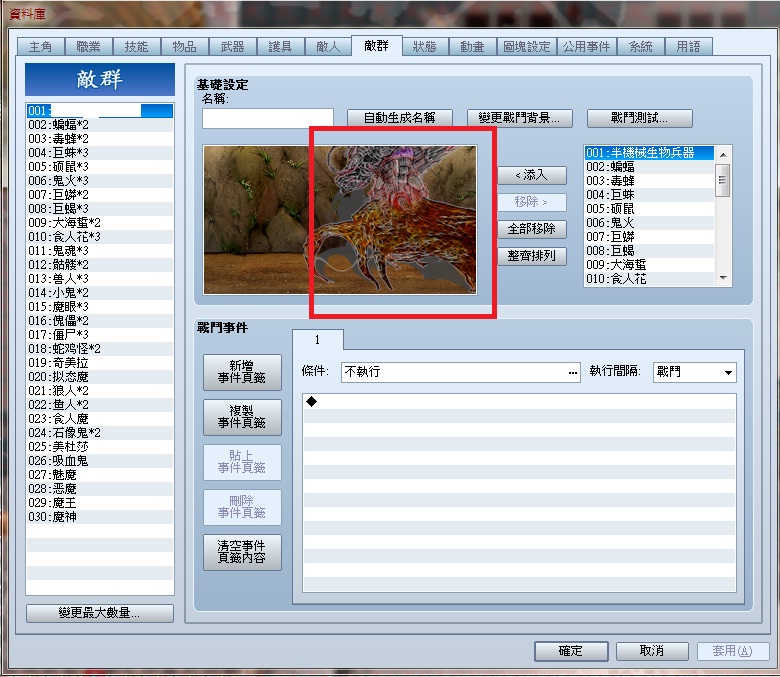The width and height of the screenshot is (780, 677).
Task: Click the battle preview monster image
Action: [390, 219]
